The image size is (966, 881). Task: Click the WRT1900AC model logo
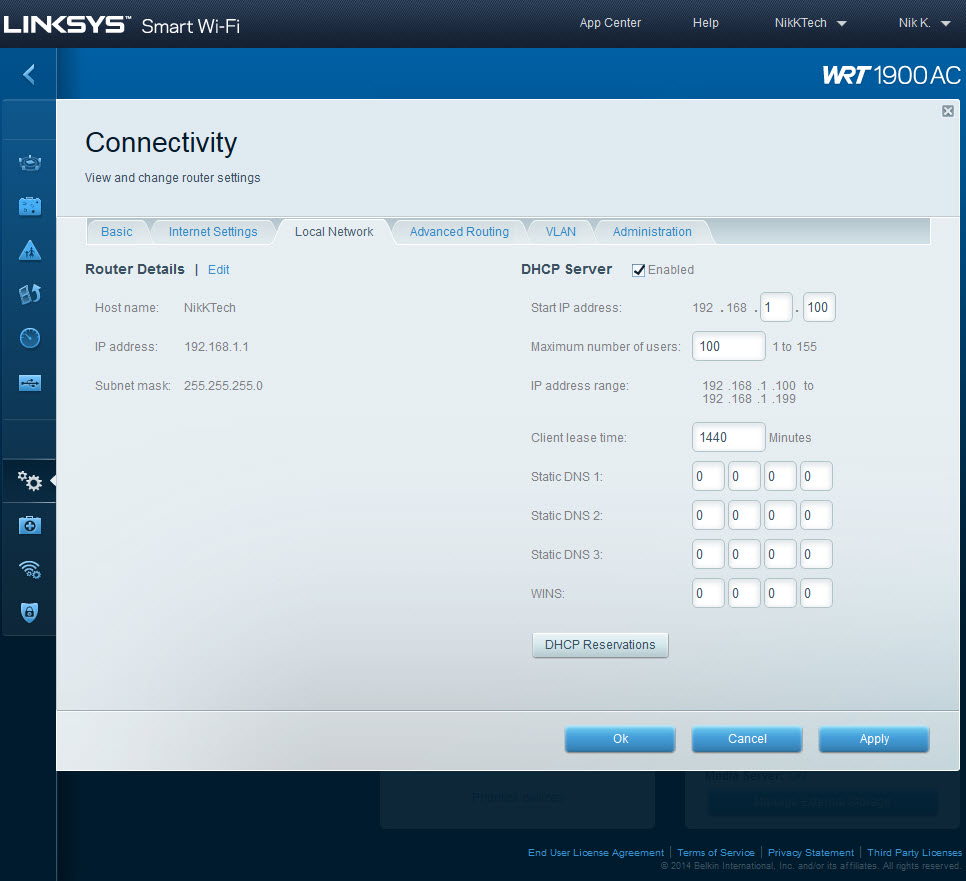pos(891,75)
